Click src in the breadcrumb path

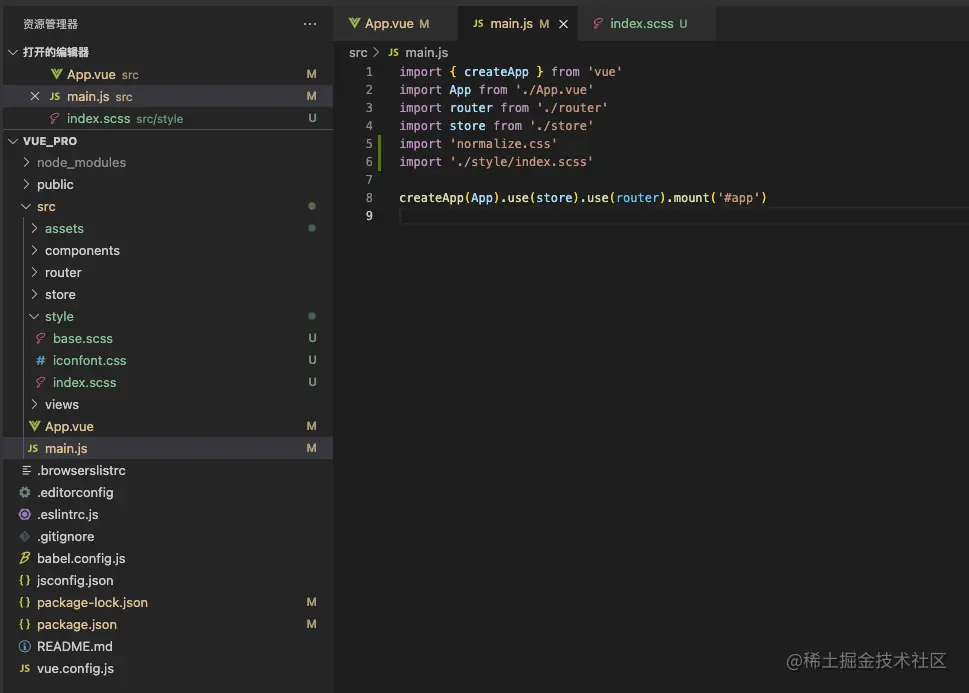click(358, 53)
